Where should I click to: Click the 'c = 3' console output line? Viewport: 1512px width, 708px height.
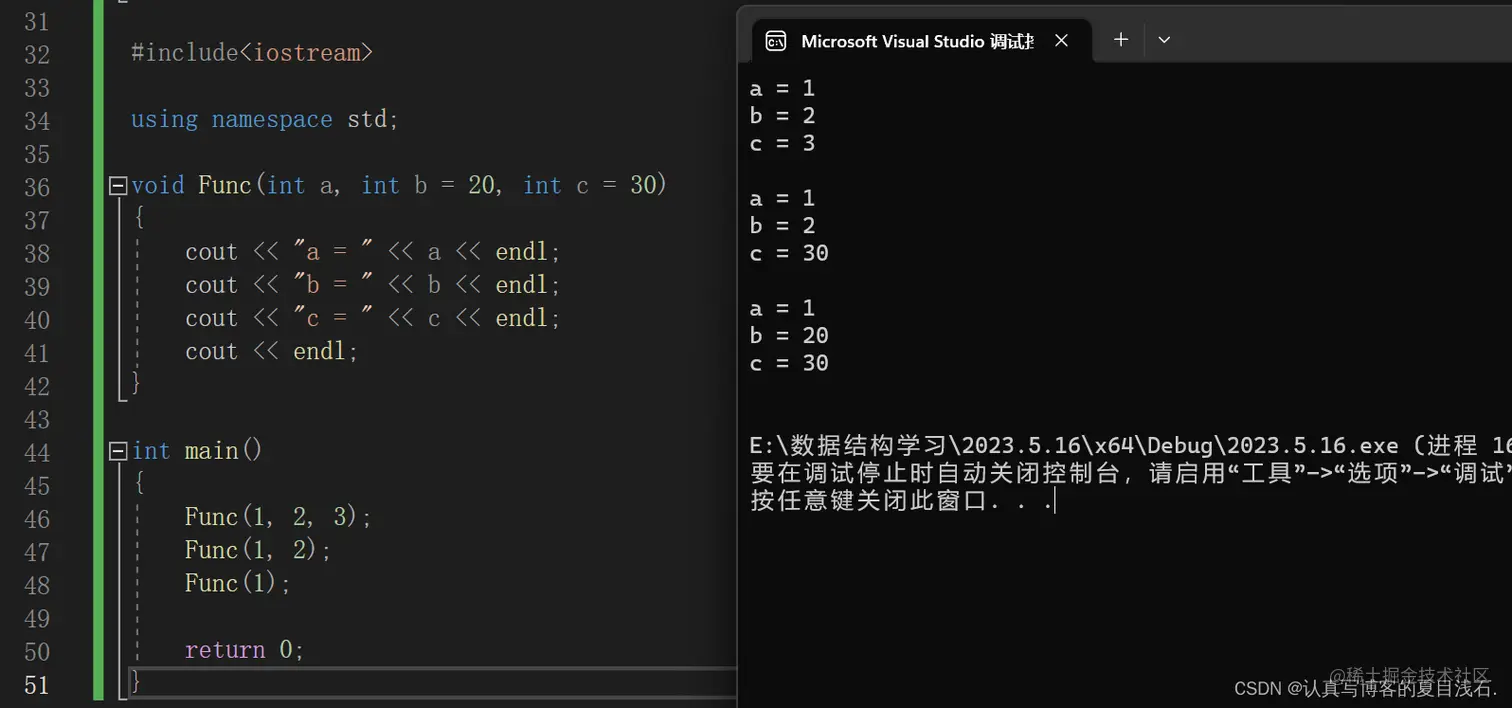click(782, 143)
